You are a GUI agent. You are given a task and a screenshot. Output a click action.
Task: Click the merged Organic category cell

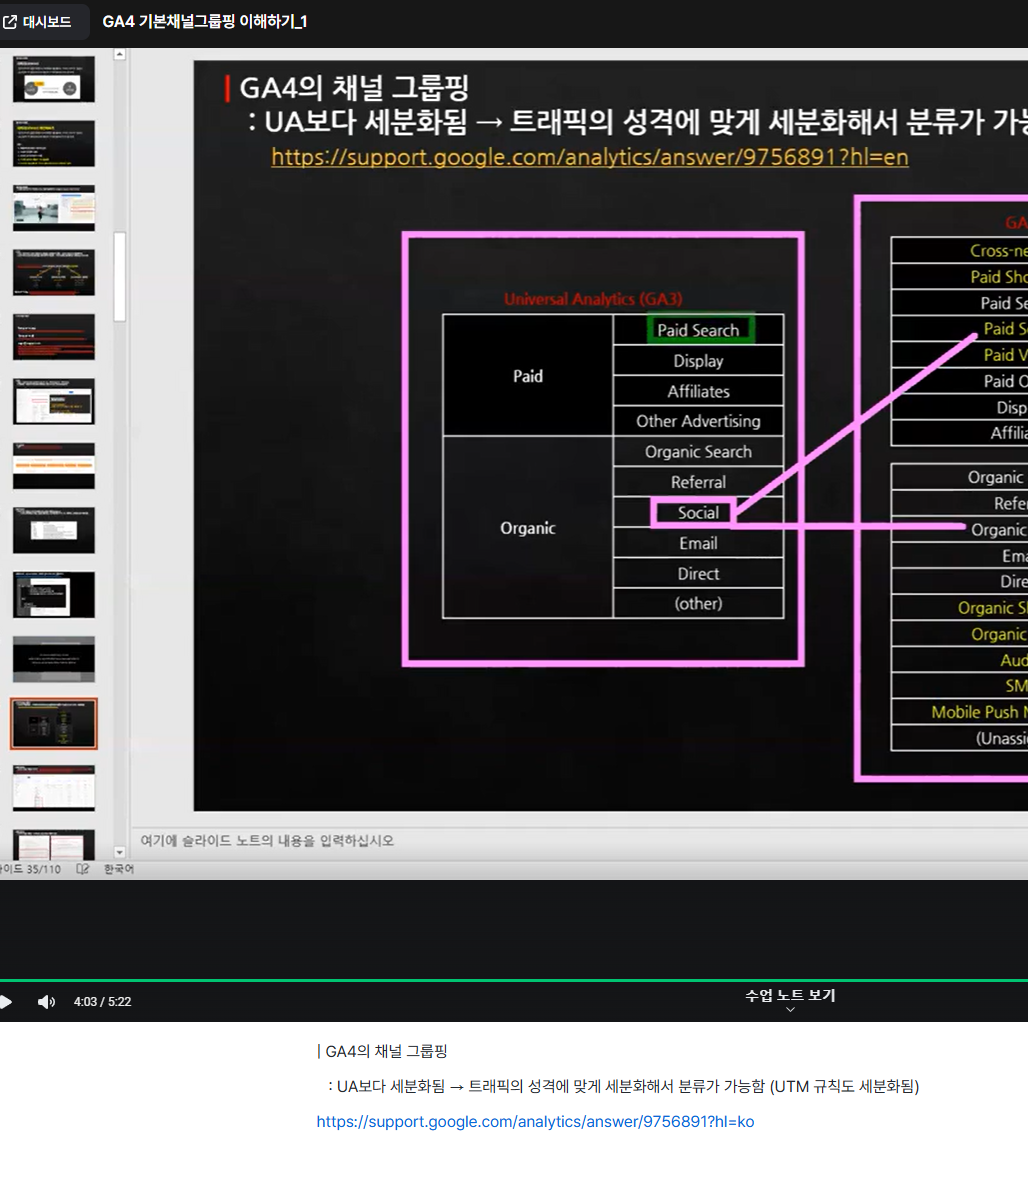click(x=528, y=528)
